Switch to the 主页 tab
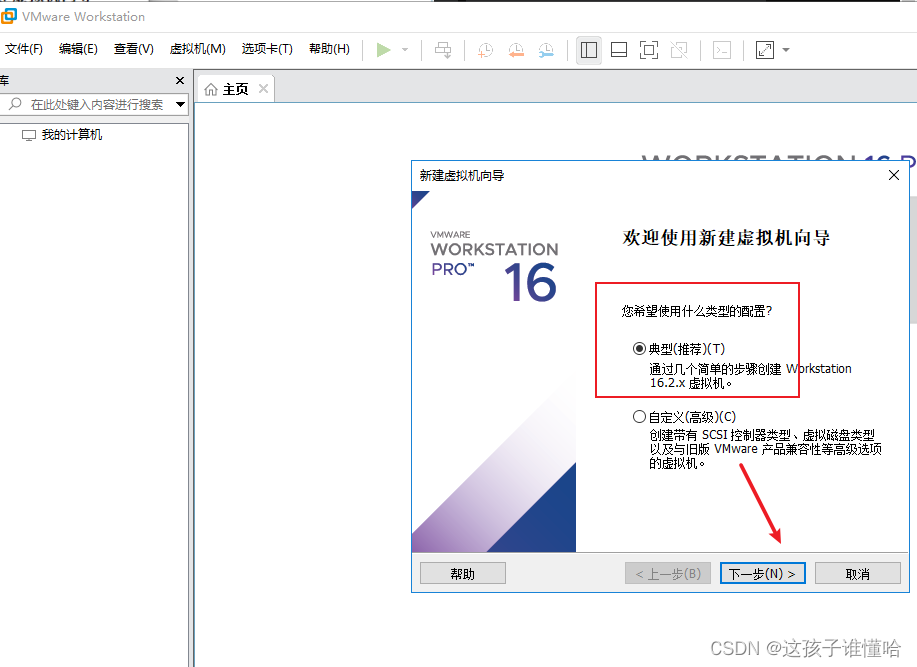Image resolution: width=917 pixels, height=667 pixels. 236,89
